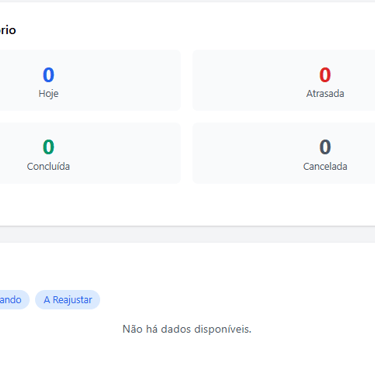Image resolution: width=375 pixels, height=366 pixels.
Task: Click the green zero count above Concluída
Action: tap(48, 147)
